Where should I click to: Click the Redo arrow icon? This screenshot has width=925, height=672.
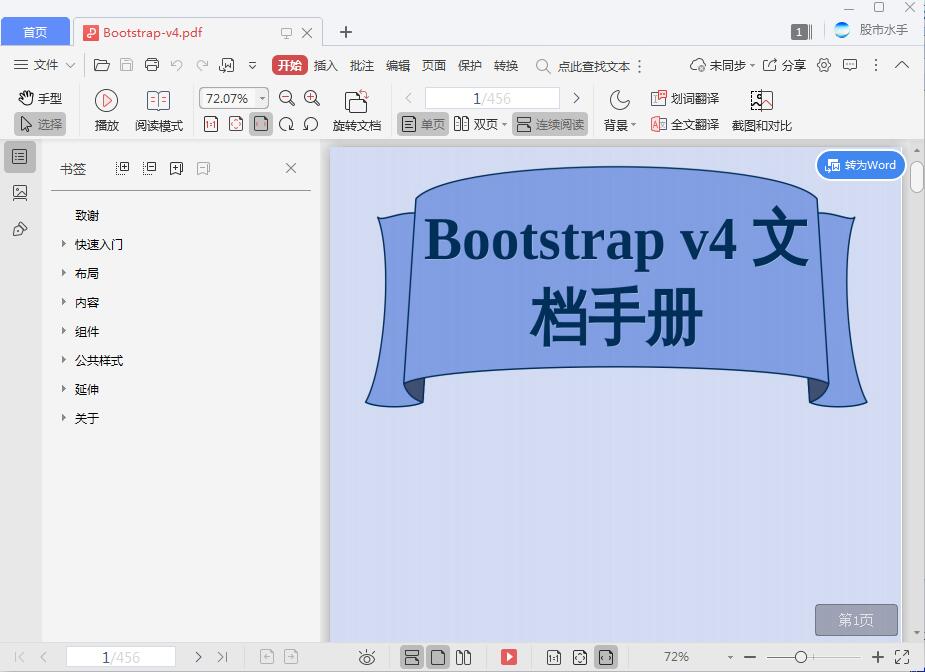point(202,65)
